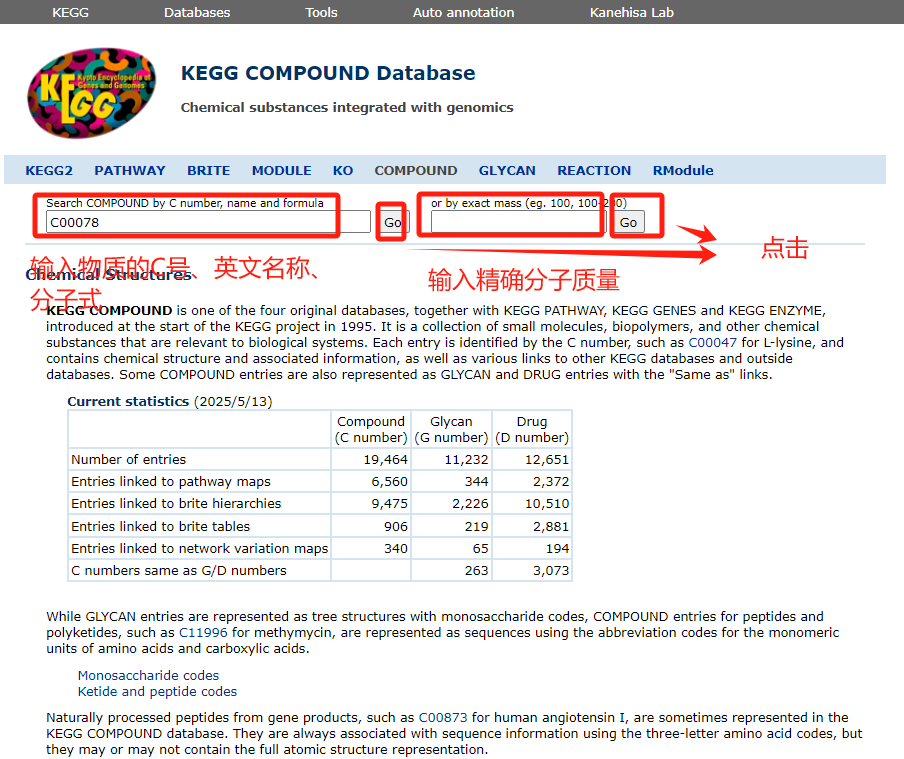Switch to the BRITE tab
This screenshot has height=759, width=904.
[x=208, y=171]
